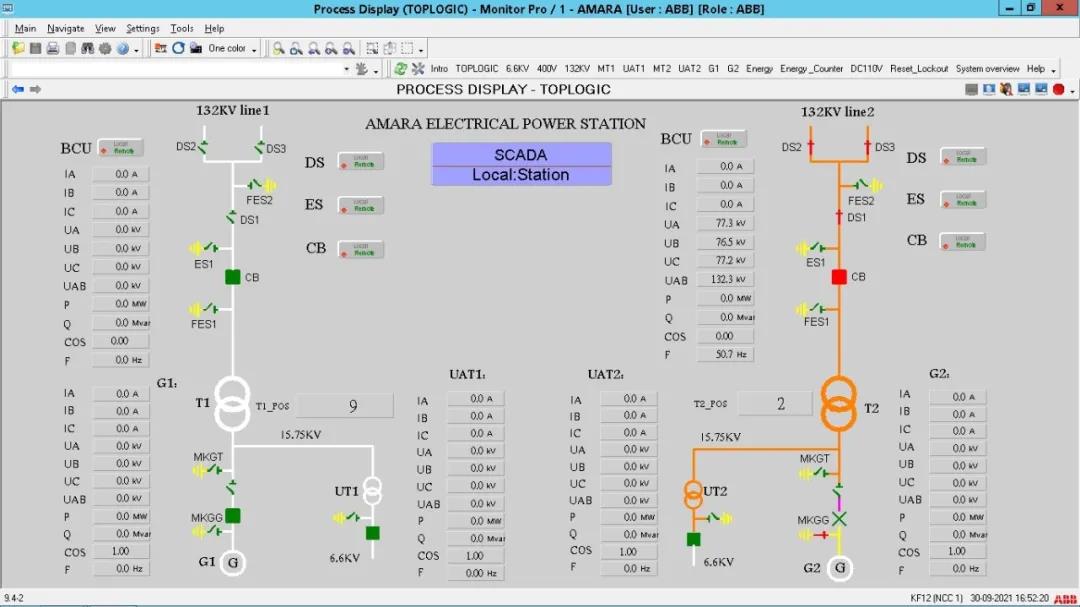This screenshot has height=607, width=1080.
Task: Click the green CB breaker on line 1
Action: pyautogui.click(x=233, y=277)
